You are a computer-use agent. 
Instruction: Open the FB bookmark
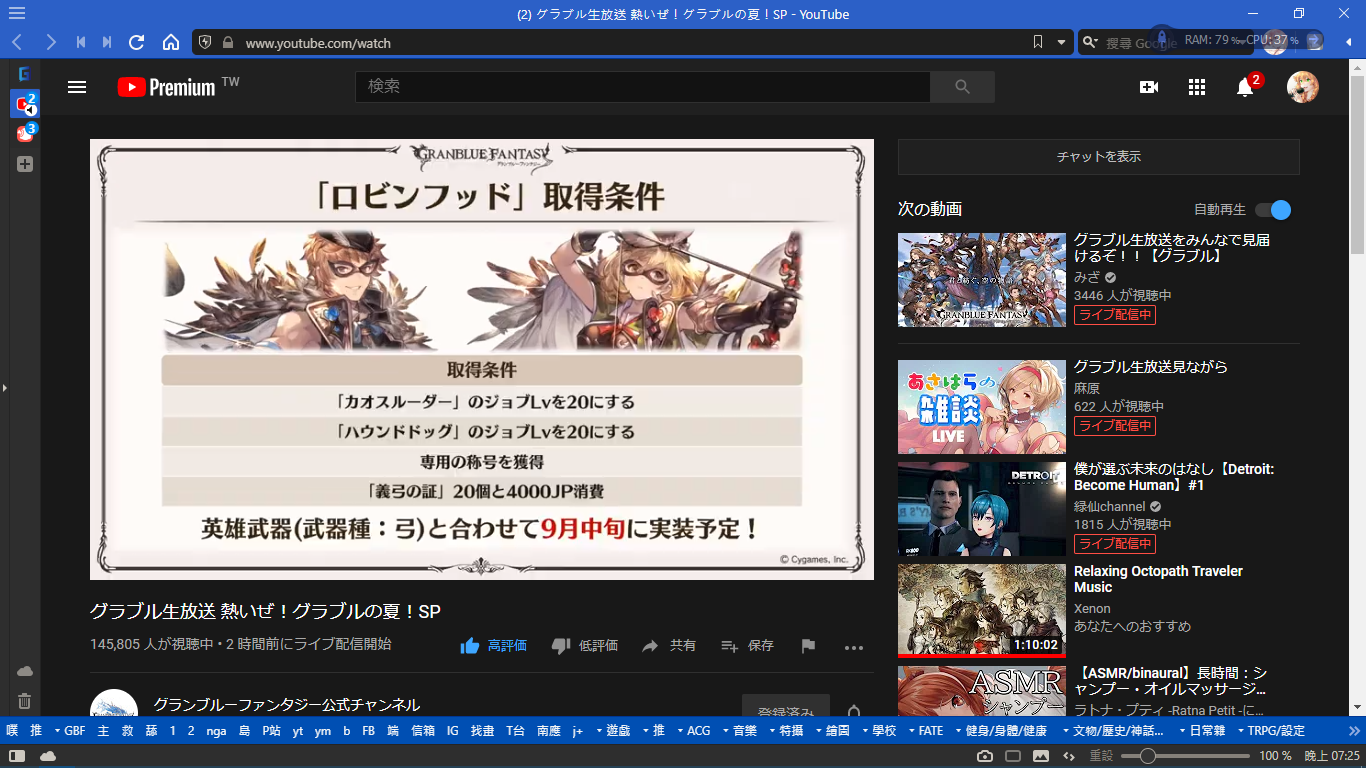tap(369, 731)
